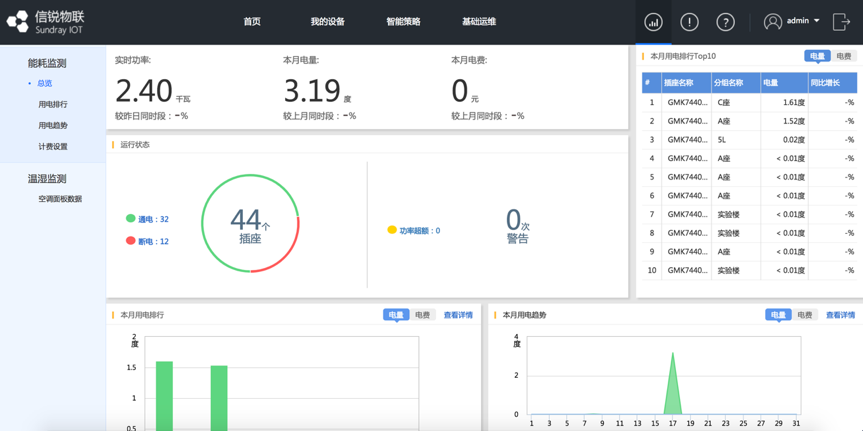The width and height of the screenshot is (863, 431).
Task: Open the alert exclamation icon in header
Action: pyautogui.click(x=690, y=22)
